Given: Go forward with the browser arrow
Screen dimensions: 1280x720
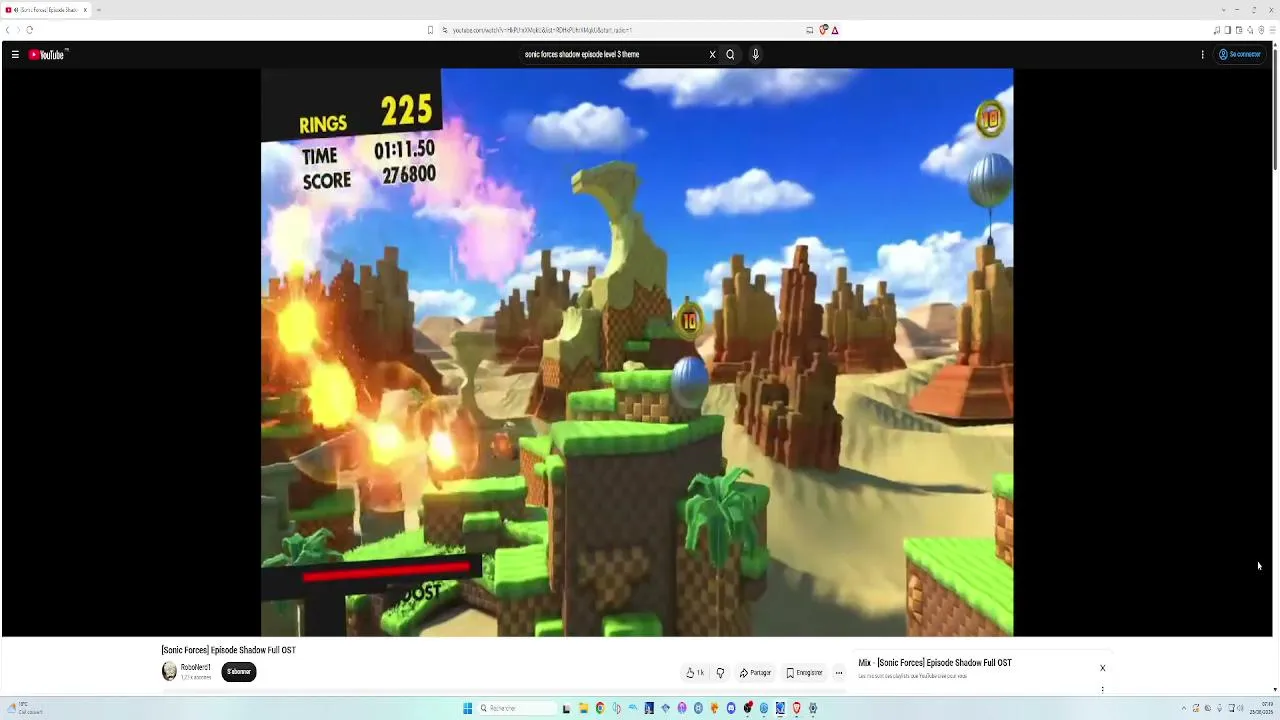Looking at the screenshot, I should [18, 30].
